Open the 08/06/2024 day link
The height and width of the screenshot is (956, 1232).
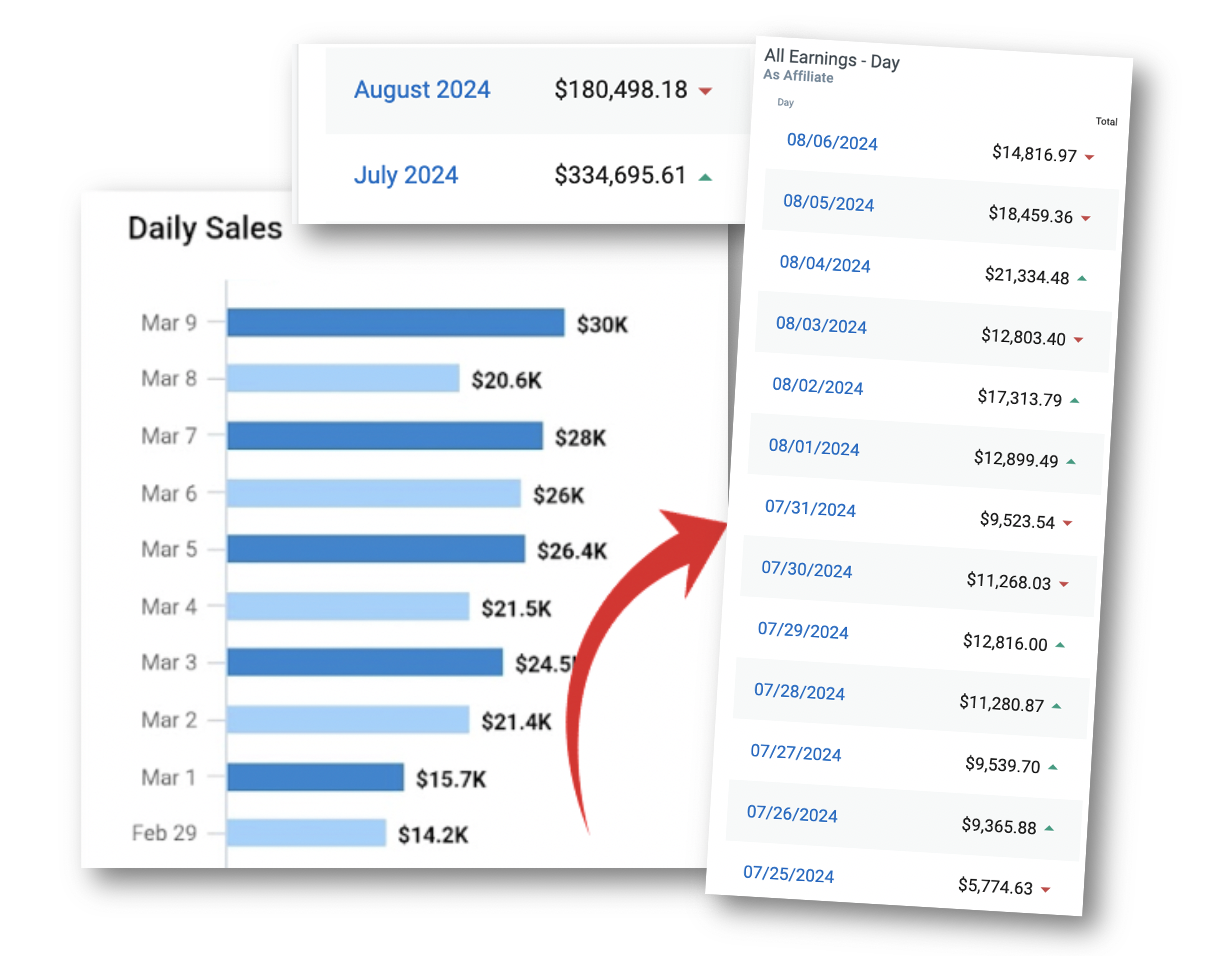point(832,141)
